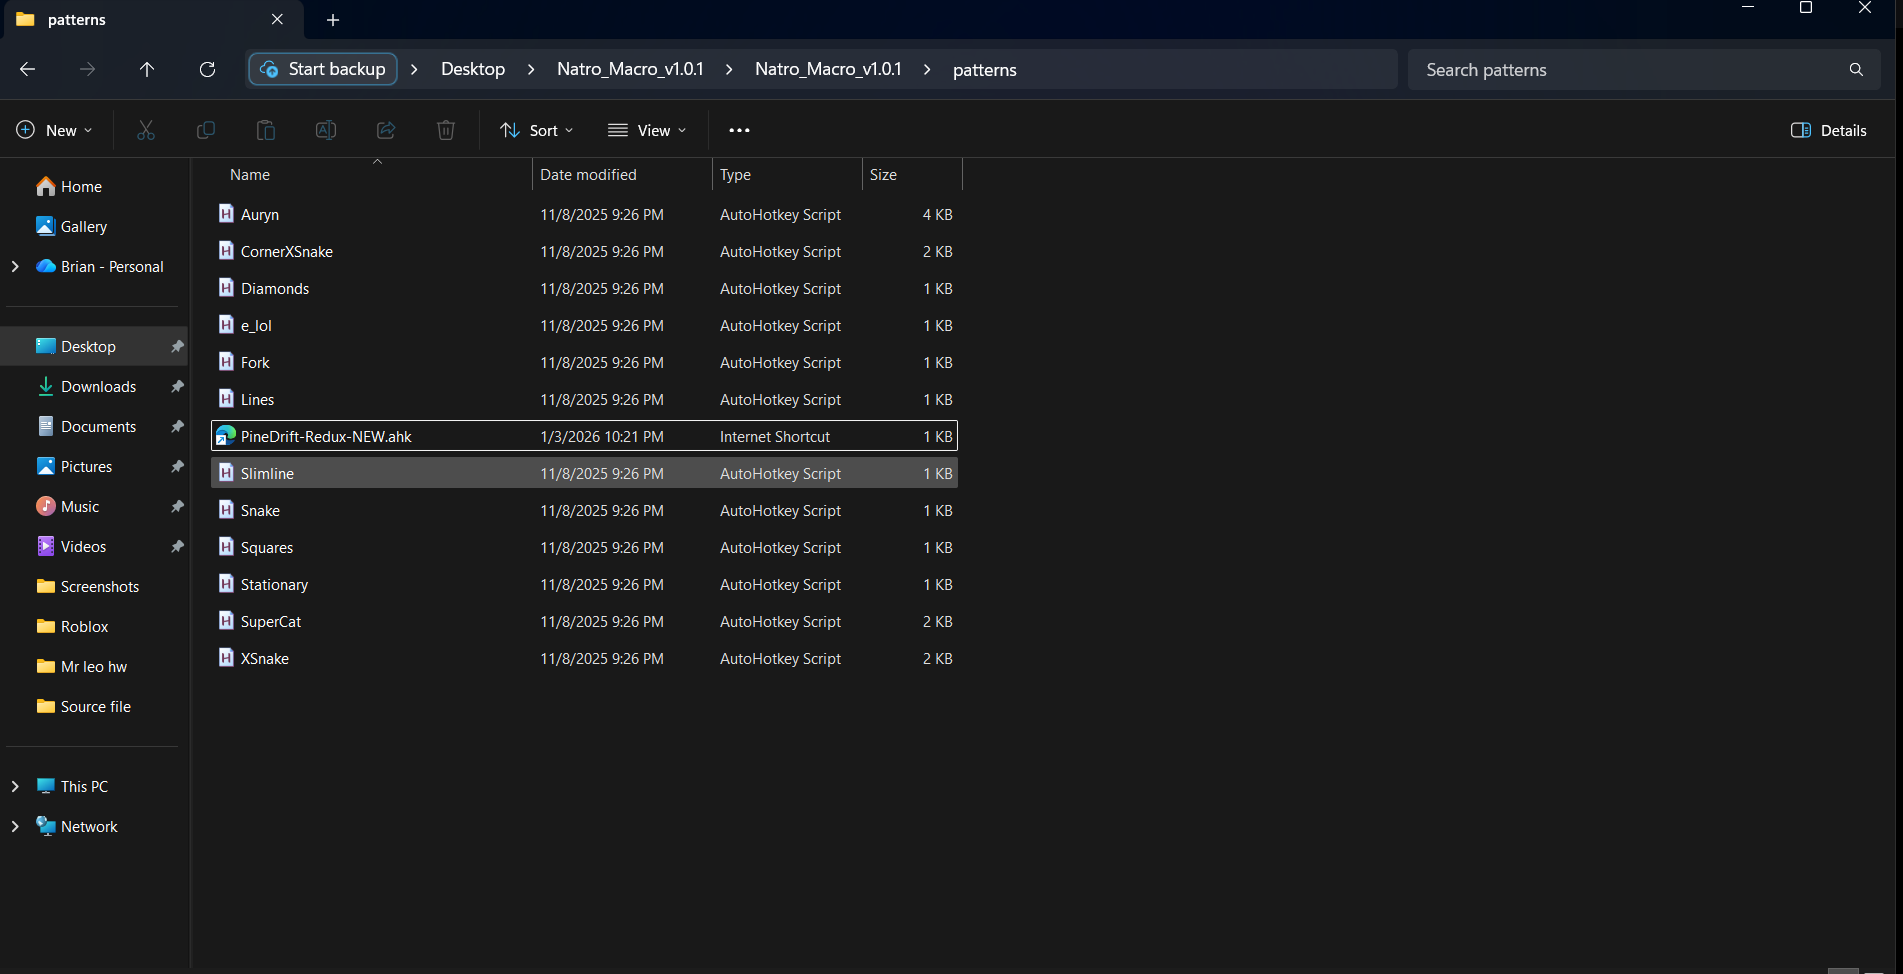Toggle the Details pane
Viewport: 1903px width, 974px height.
pyautogui.click(x=1828, y=130)
